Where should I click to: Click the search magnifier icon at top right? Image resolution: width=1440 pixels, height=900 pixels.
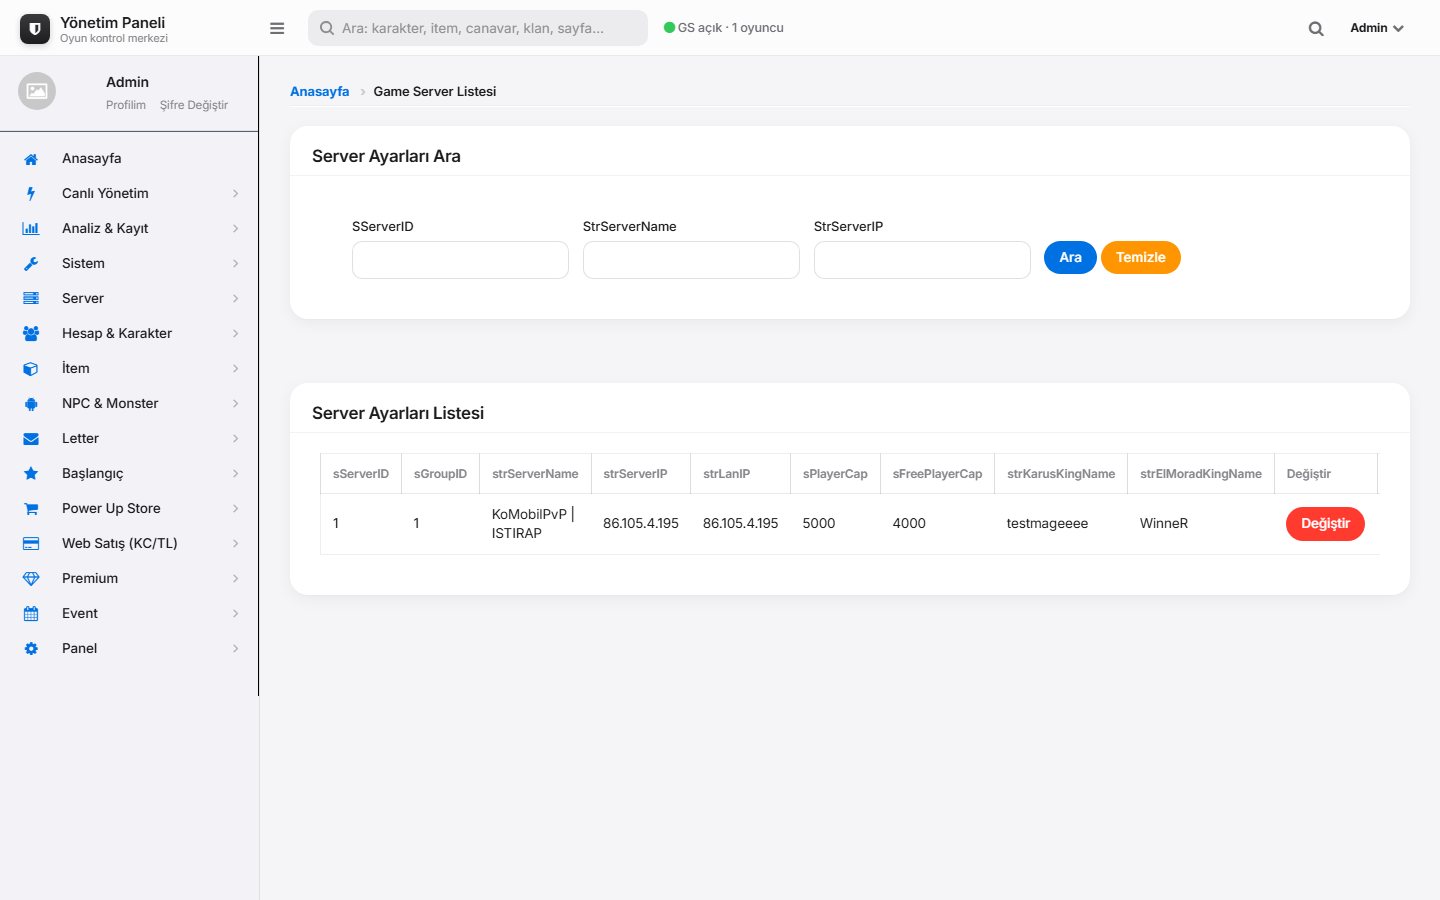click(x=1316, y=29)
